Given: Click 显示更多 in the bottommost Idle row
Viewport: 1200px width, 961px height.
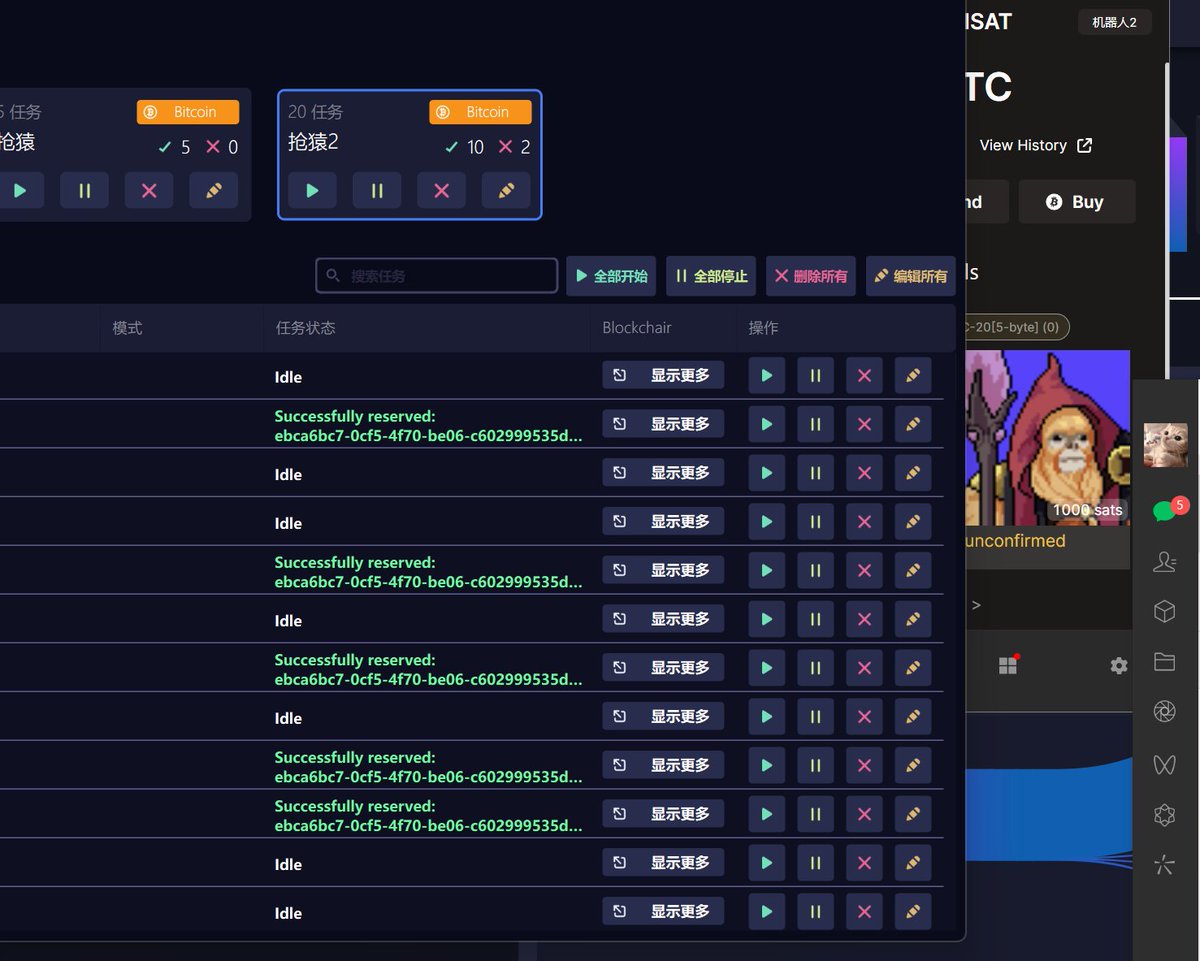Looking at the screenshot, I should pos(663,911).
